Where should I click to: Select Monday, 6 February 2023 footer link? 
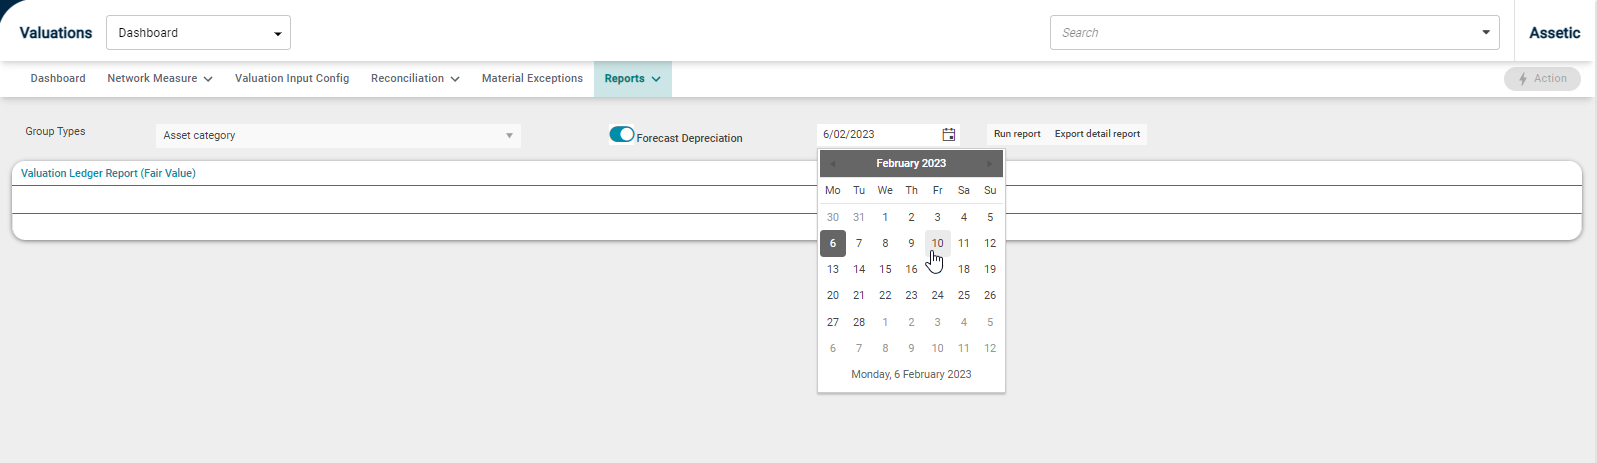pyautogui.click(x=911, y=374)
